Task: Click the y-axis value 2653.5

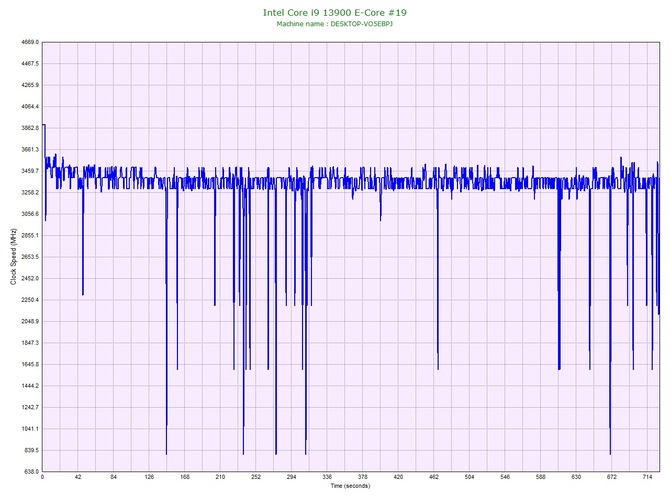Action: [30, 257]
